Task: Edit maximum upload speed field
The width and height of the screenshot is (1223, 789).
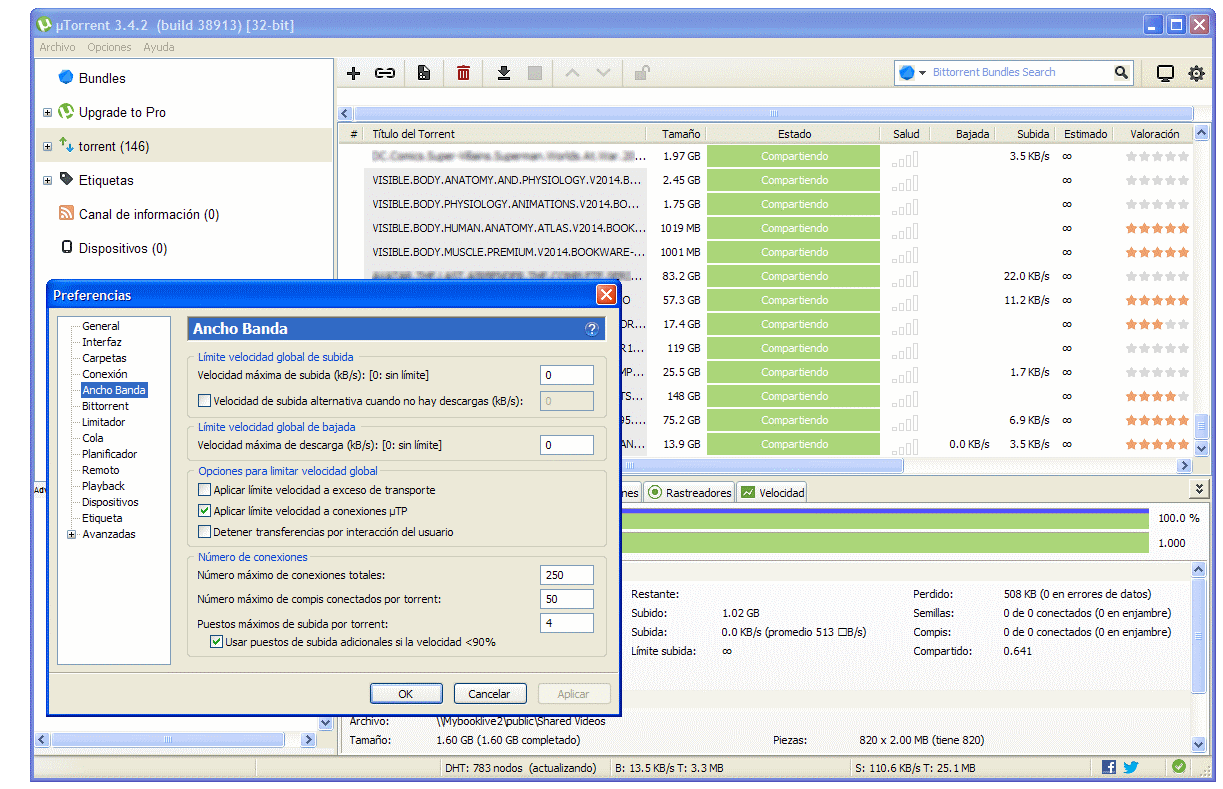Action: point(567,375)
